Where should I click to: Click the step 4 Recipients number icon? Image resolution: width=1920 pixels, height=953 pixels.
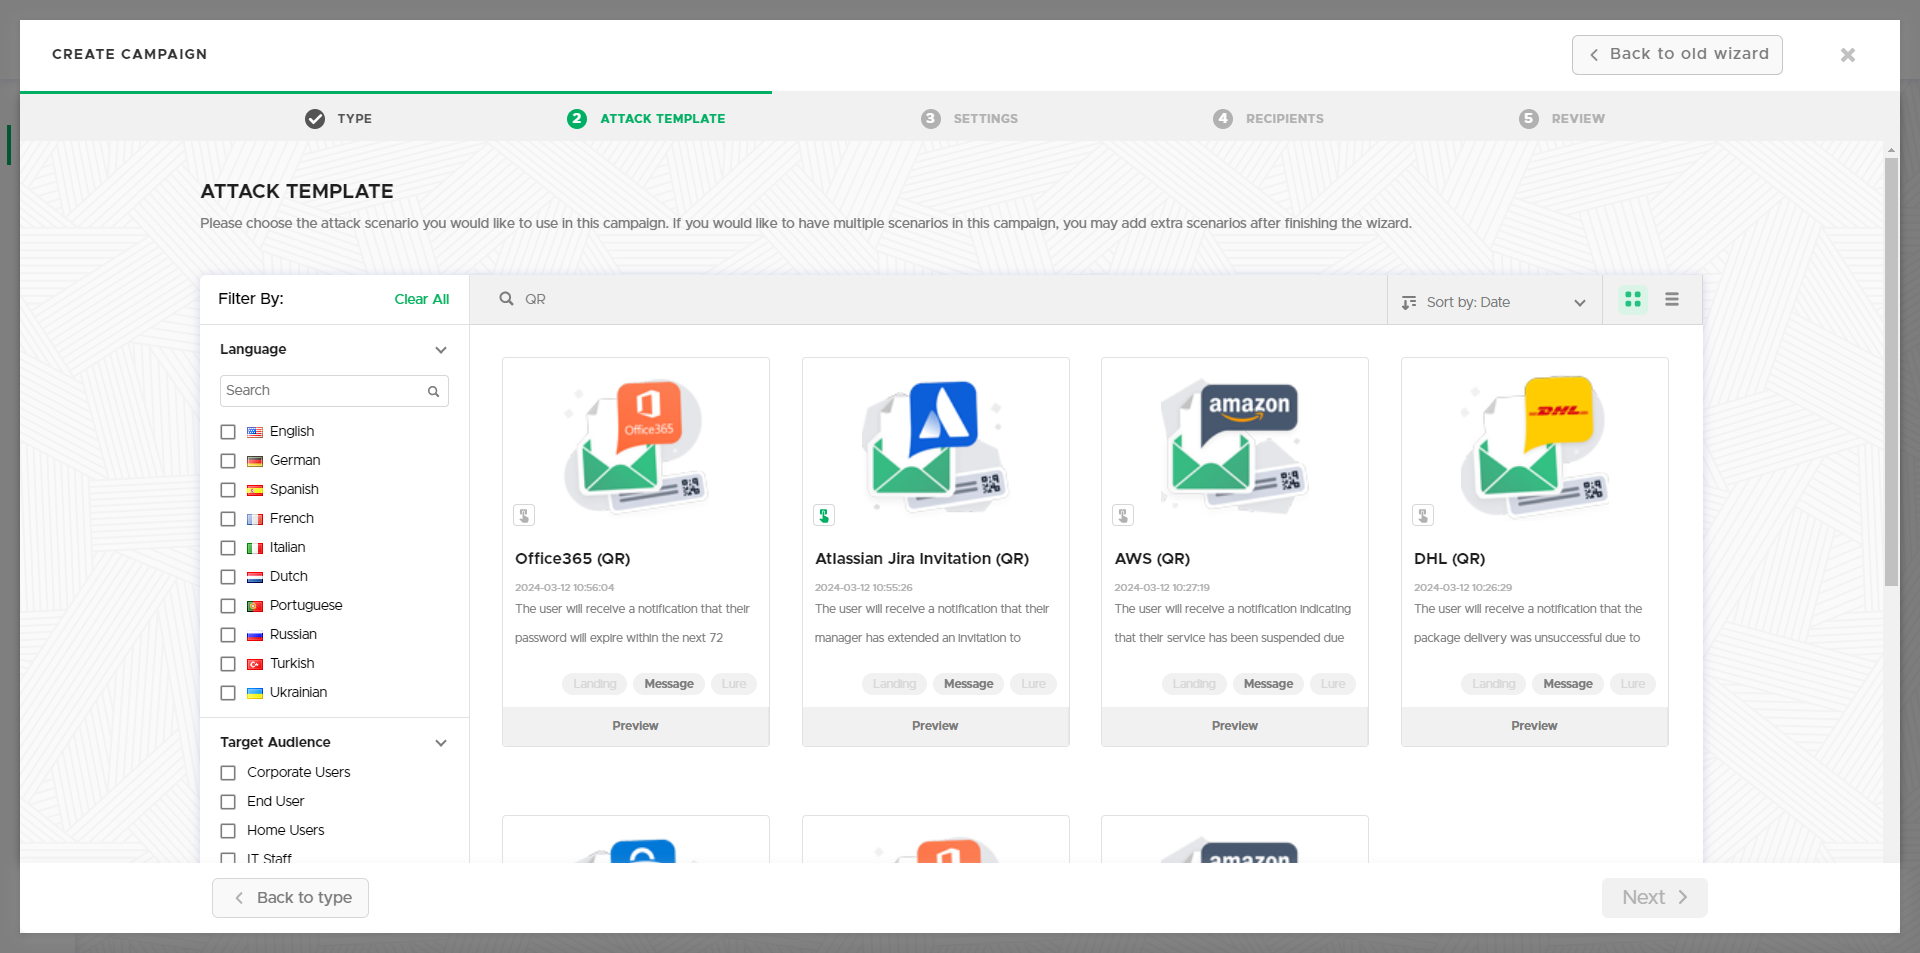coord(1223,119)
